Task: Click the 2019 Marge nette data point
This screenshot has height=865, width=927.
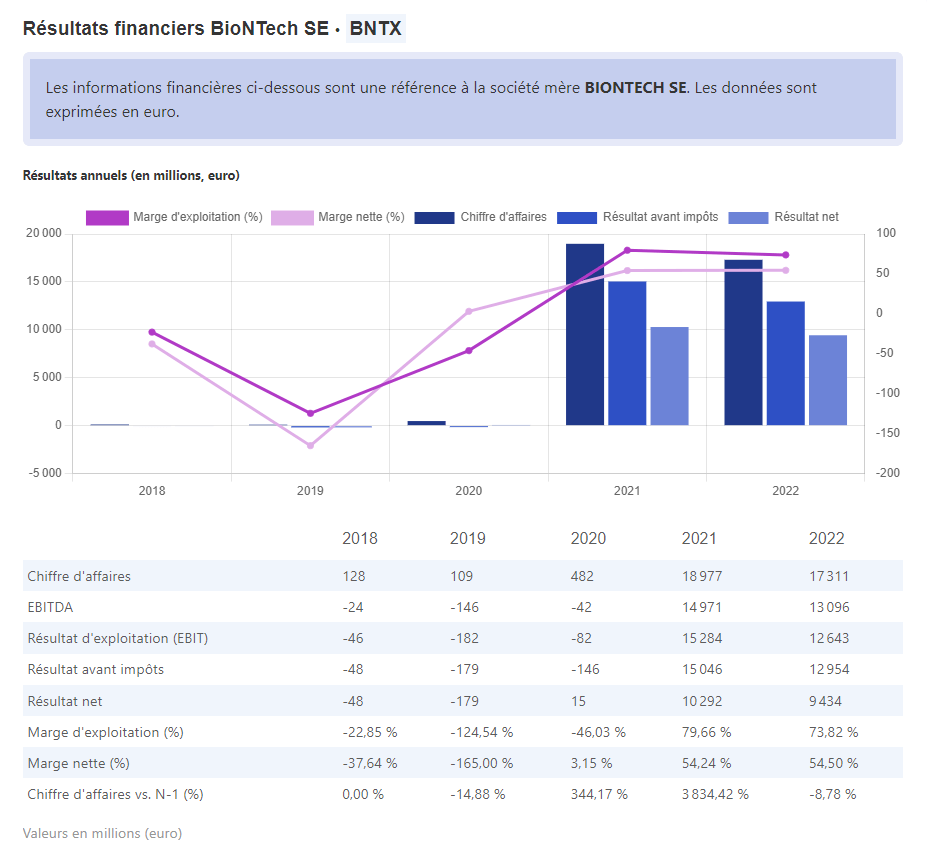Action: (310, 445)
